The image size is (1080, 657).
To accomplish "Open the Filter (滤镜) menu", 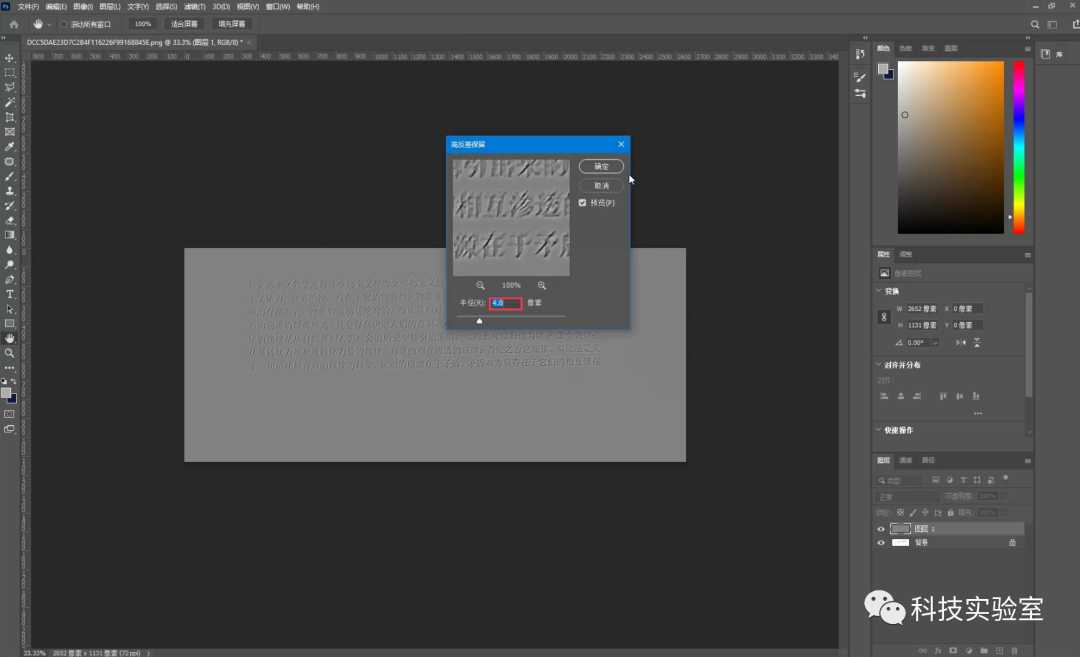I will pyautogui.click(x=193, y=6).
